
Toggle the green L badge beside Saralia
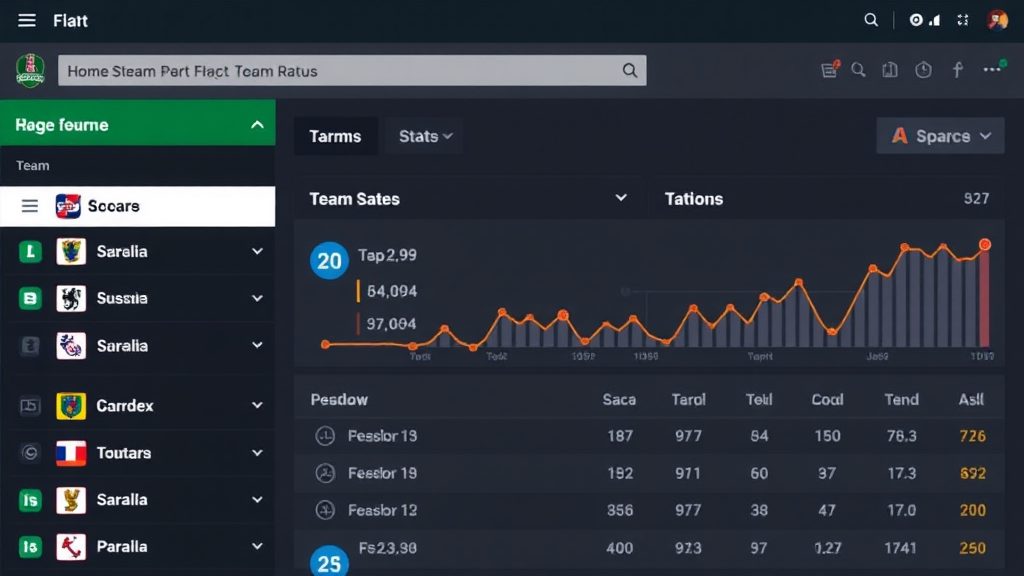click(x=30, y=251)
